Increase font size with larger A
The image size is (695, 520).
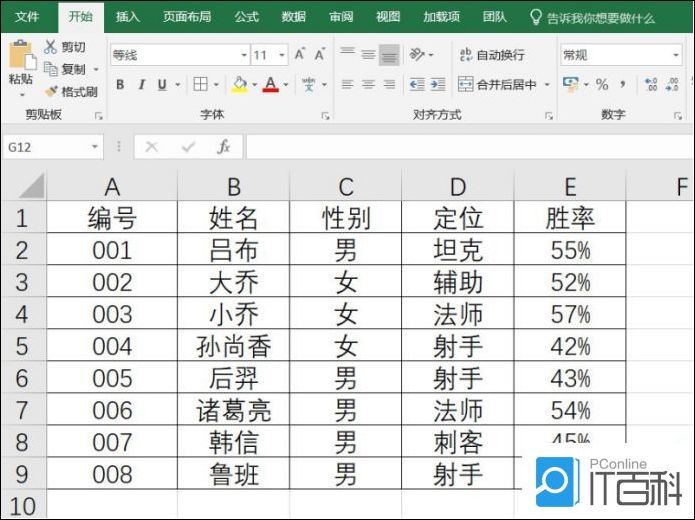coord(300,55)
